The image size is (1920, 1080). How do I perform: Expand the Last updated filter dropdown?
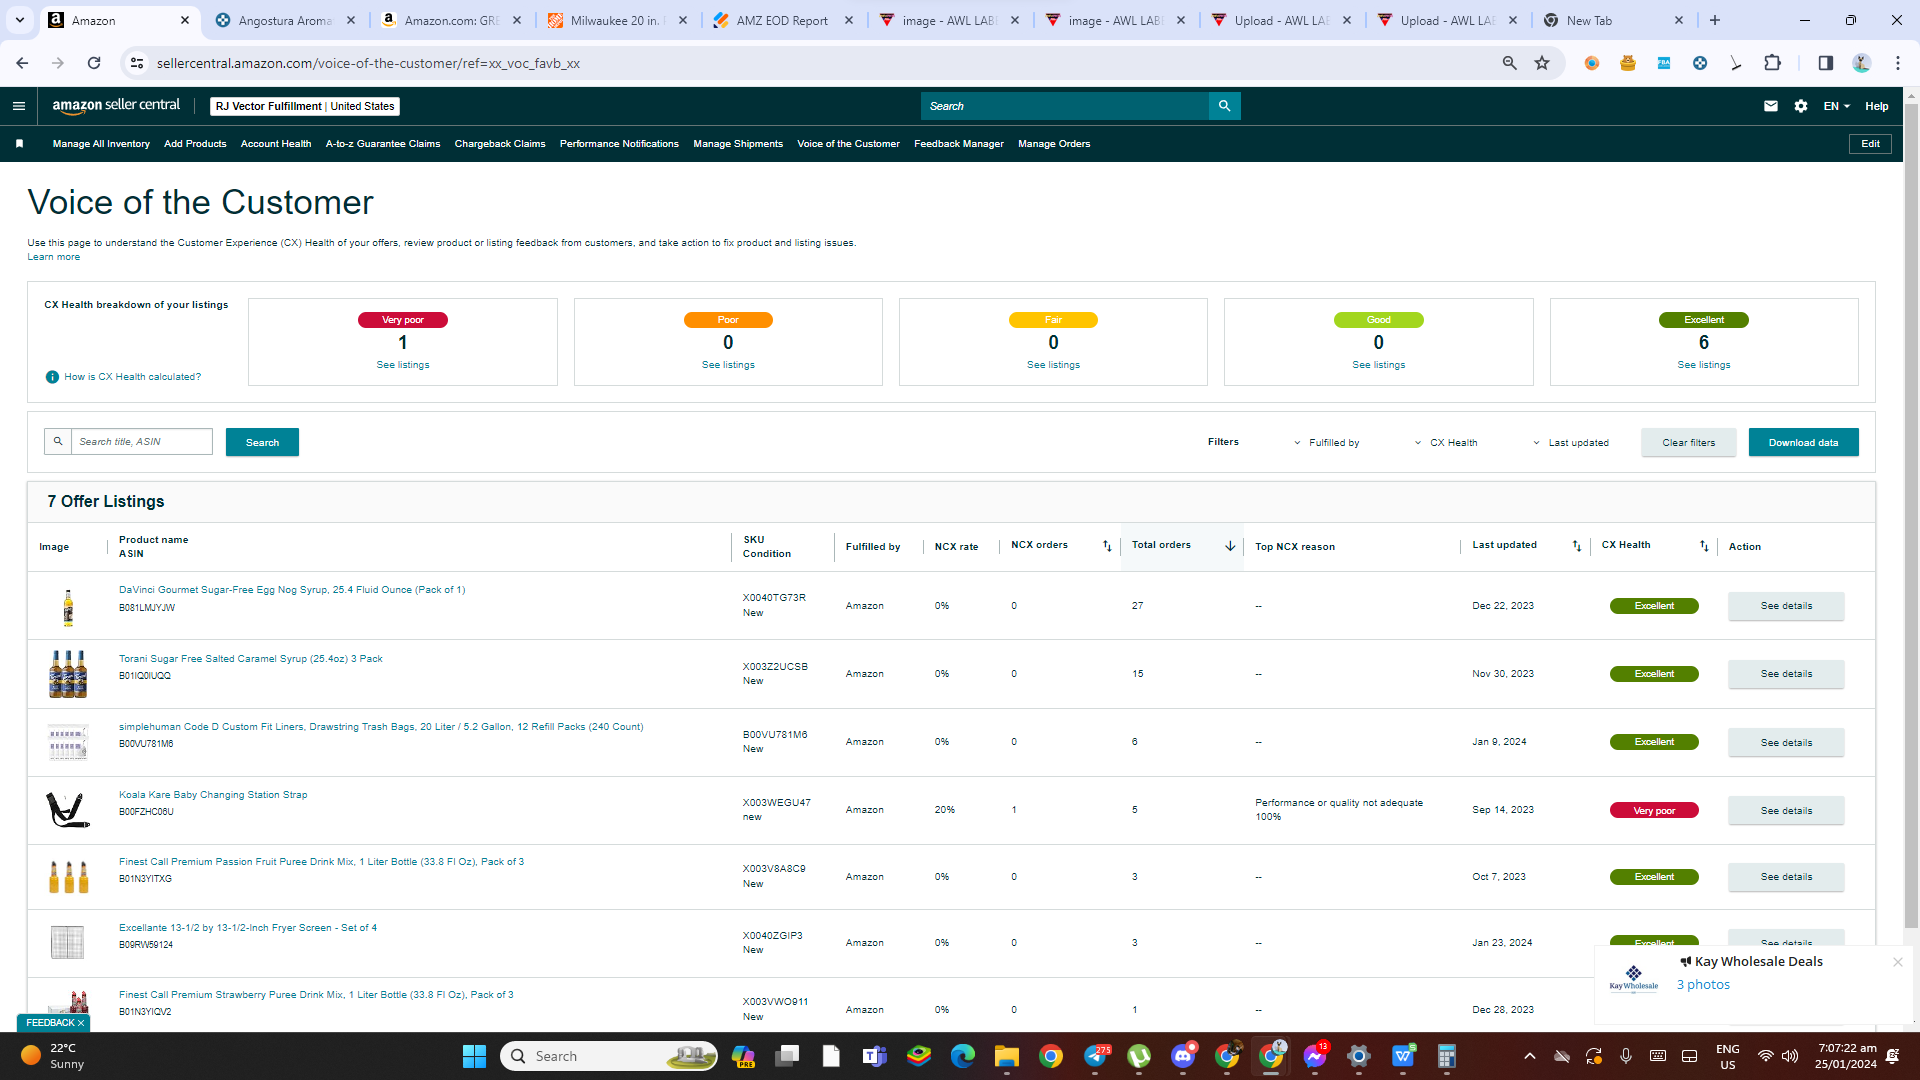1571,443
